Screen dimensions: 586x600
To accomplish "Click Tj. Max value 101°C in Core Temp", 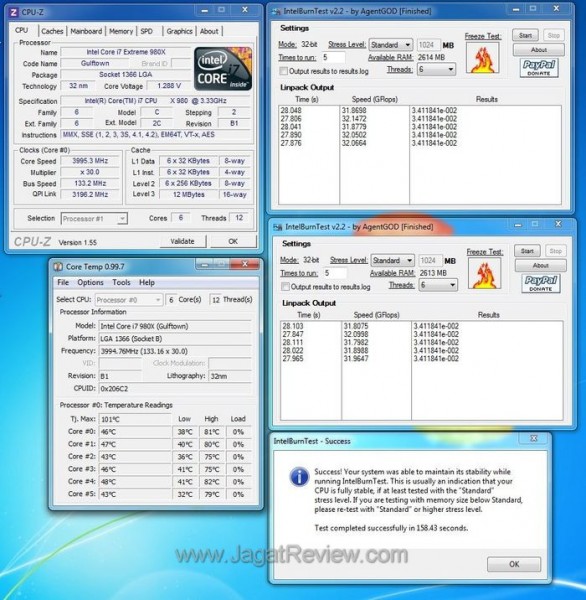I will click(x=135, y=419).
